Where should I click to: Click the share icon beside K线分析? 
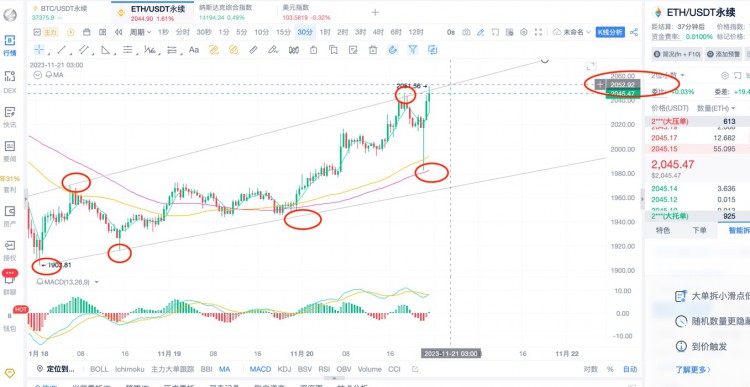click(634, 32)
